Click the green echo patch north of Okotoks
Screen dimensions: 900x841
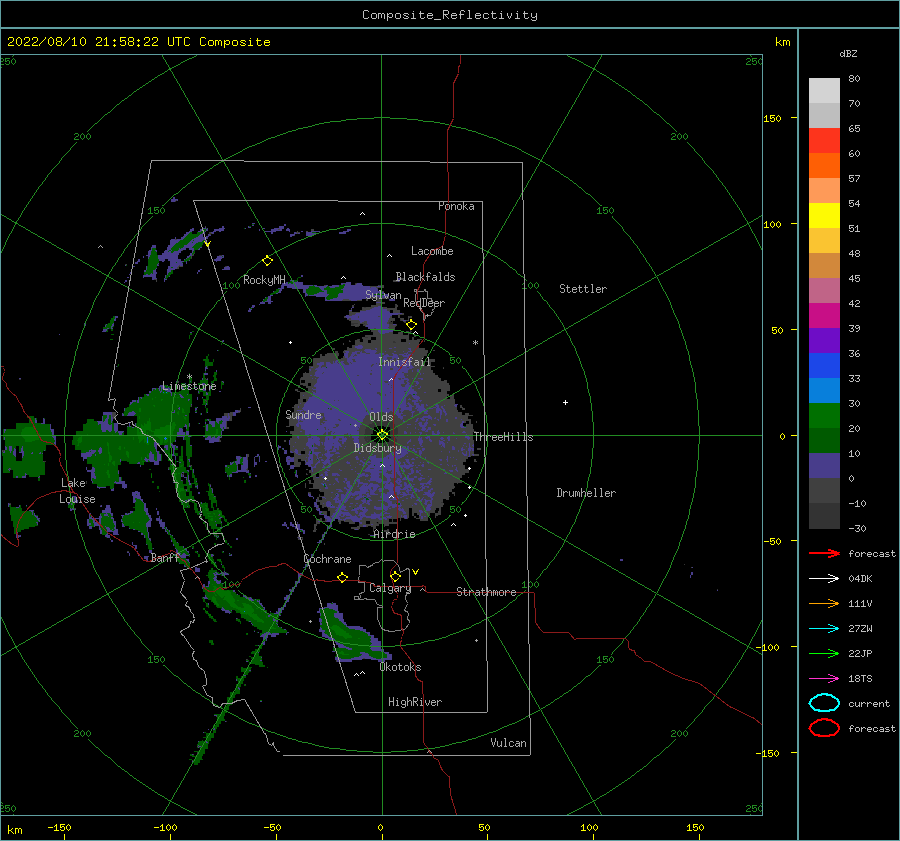pos(351,634)
